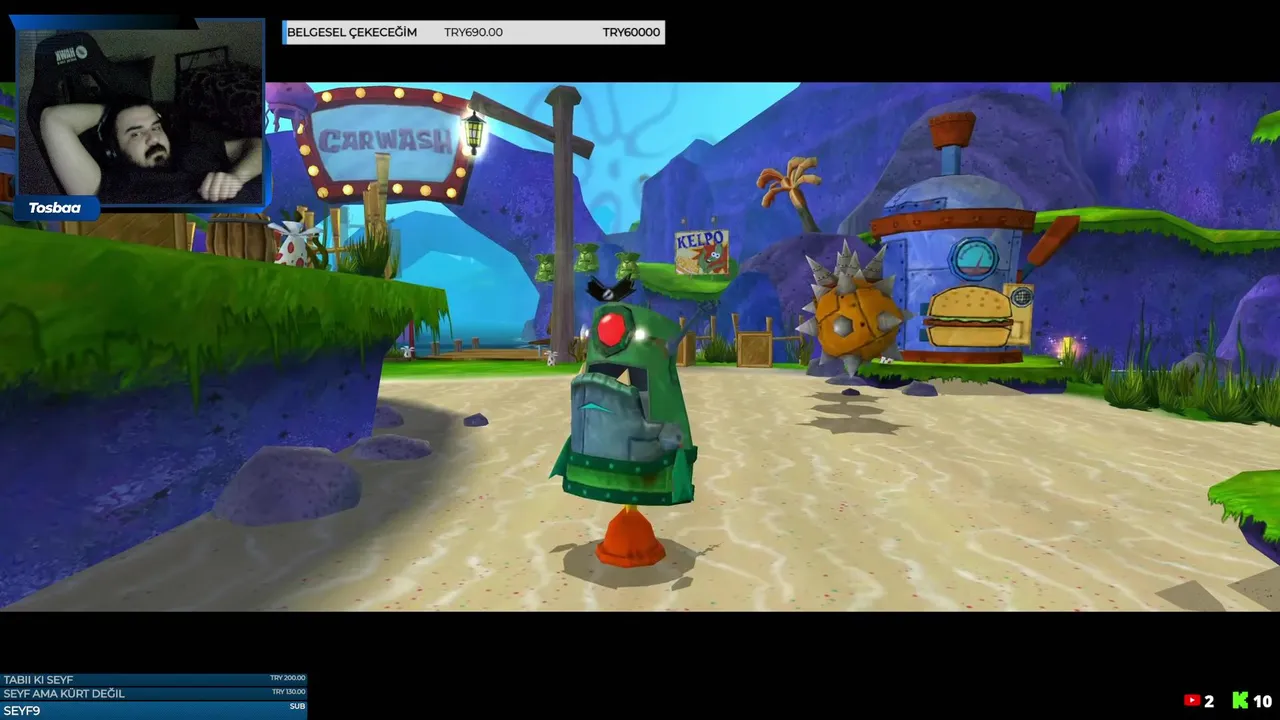Click the green Kick logo icon
Image resolution: width=1280 pixels, height=720 pixels.
click(x=1240, y=701)
